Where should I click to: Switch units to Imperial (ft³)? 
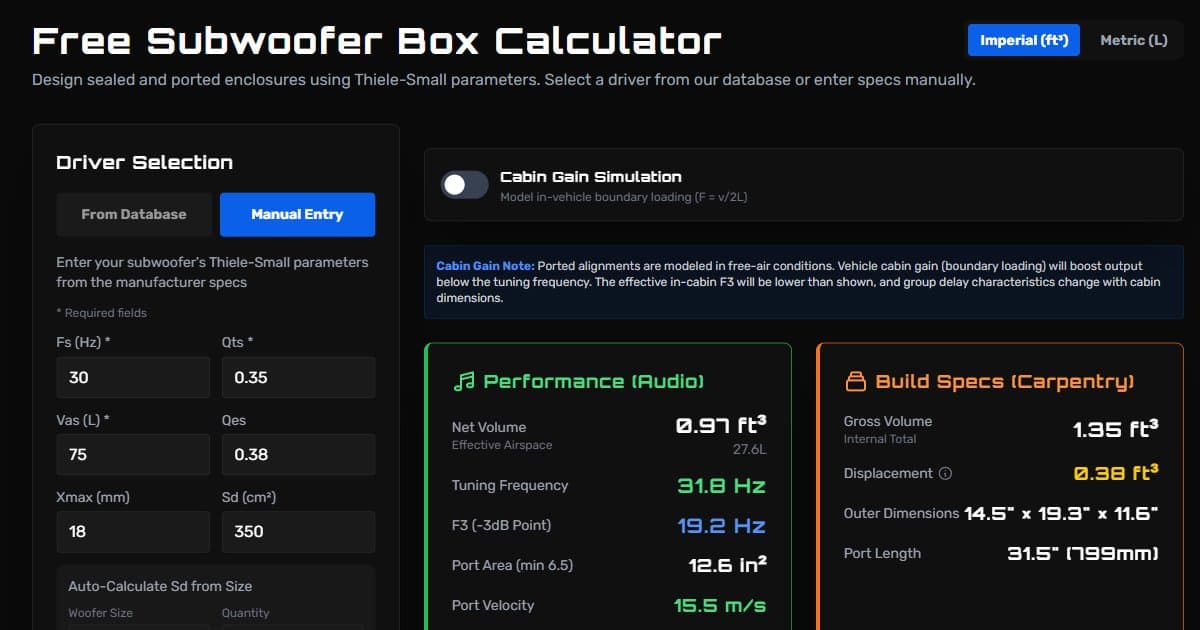pyautogui.click(x=1024, y=40)
